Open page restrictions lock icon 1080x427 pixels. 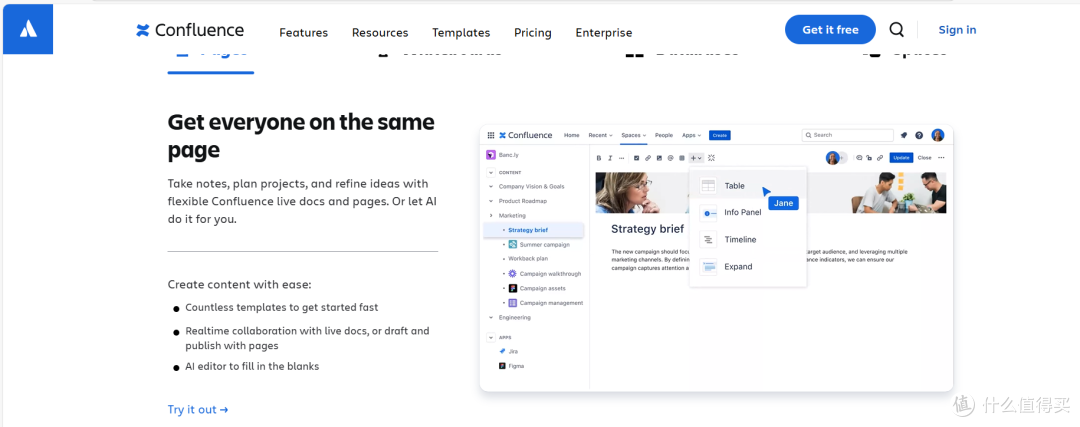tap(869, 158)
